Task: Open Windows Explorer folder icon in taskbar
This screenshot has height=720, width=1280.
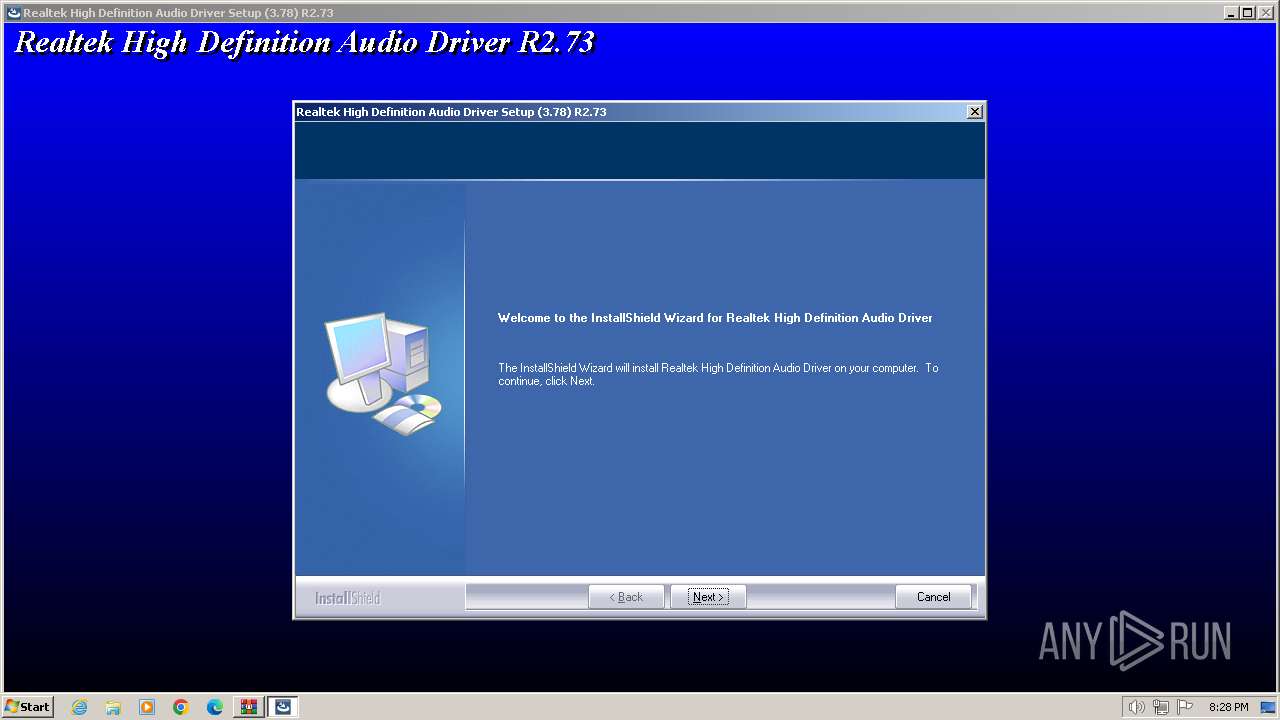Action: 113,707
